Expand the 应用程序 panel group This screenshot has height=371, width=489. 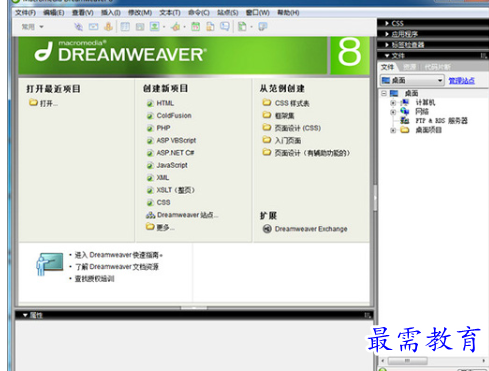(x=387, y=34)
